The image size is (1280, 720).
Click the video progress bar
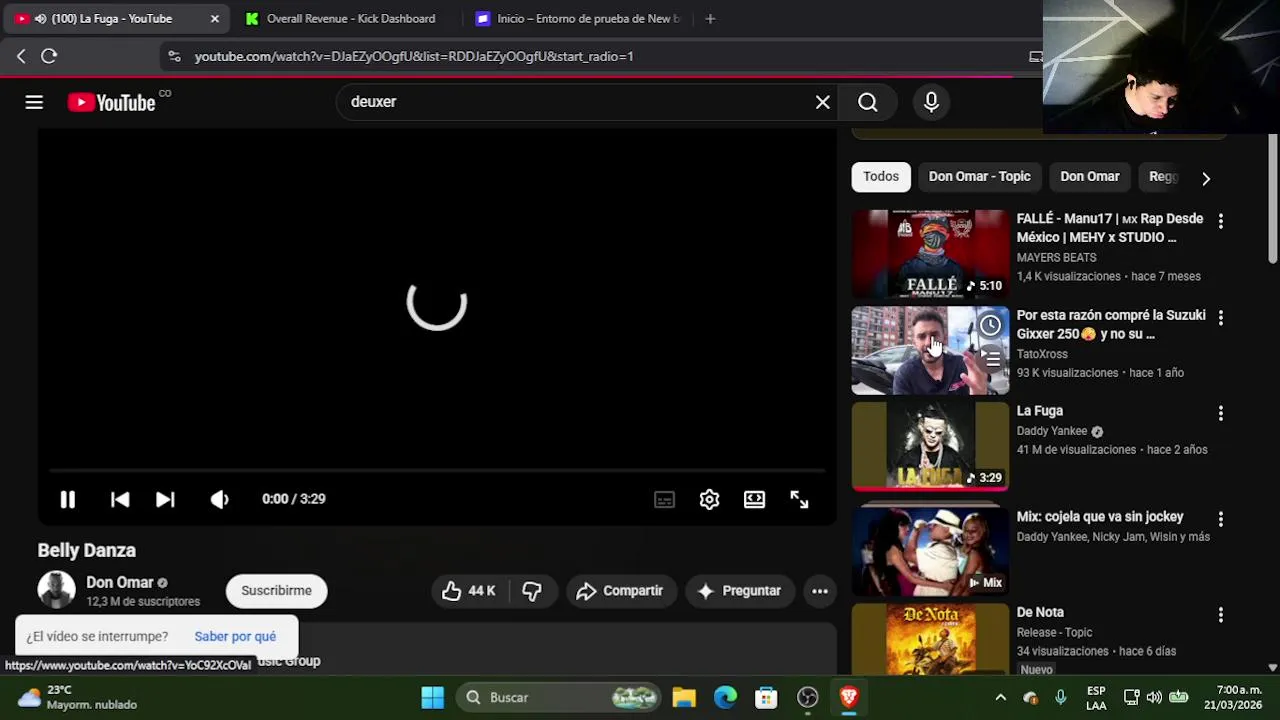(437, 470)
